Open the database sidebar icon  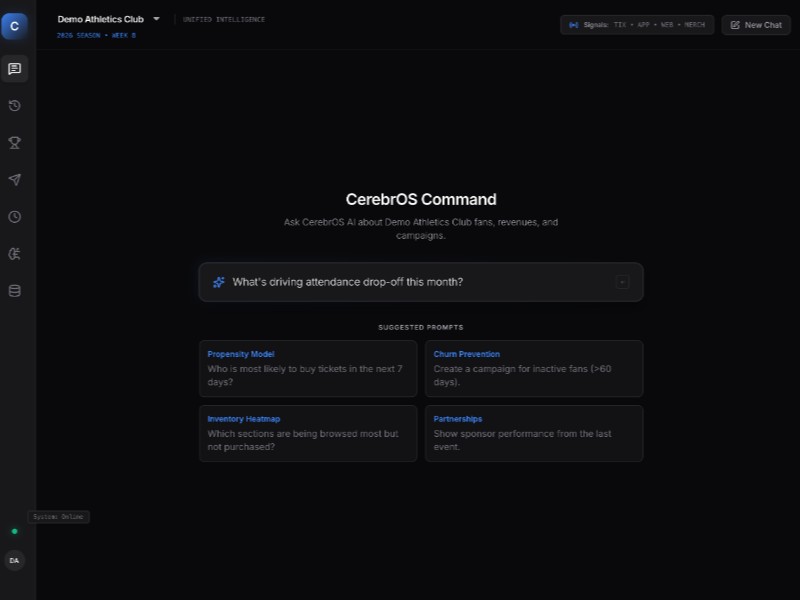[14, 290]
